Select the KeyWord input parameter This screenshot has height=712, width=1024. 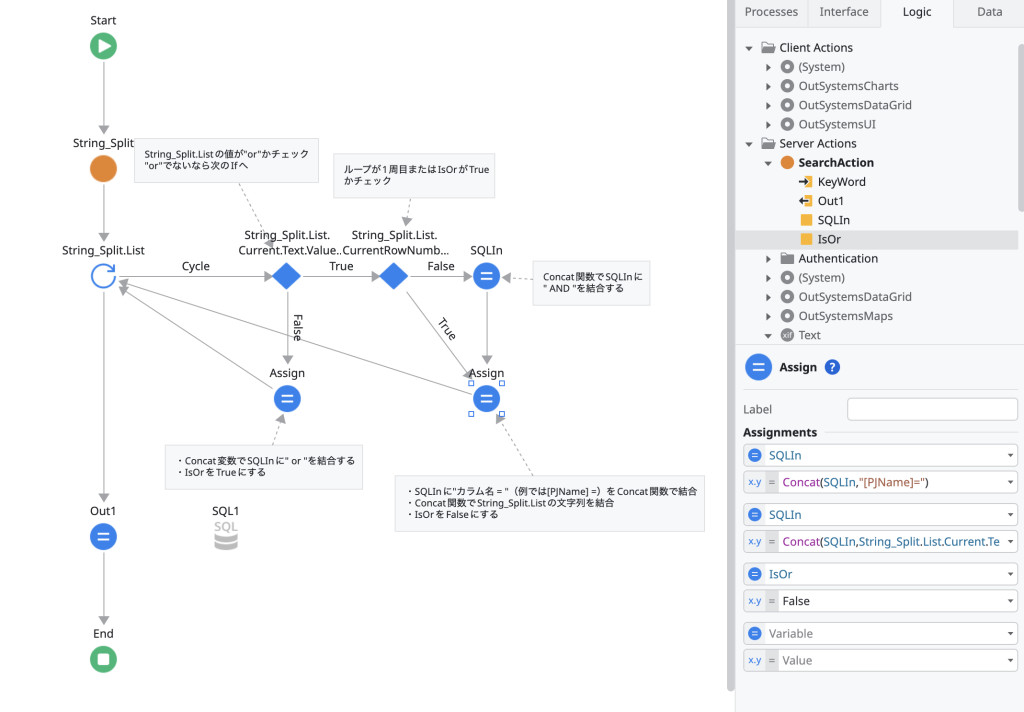[841, 182]
